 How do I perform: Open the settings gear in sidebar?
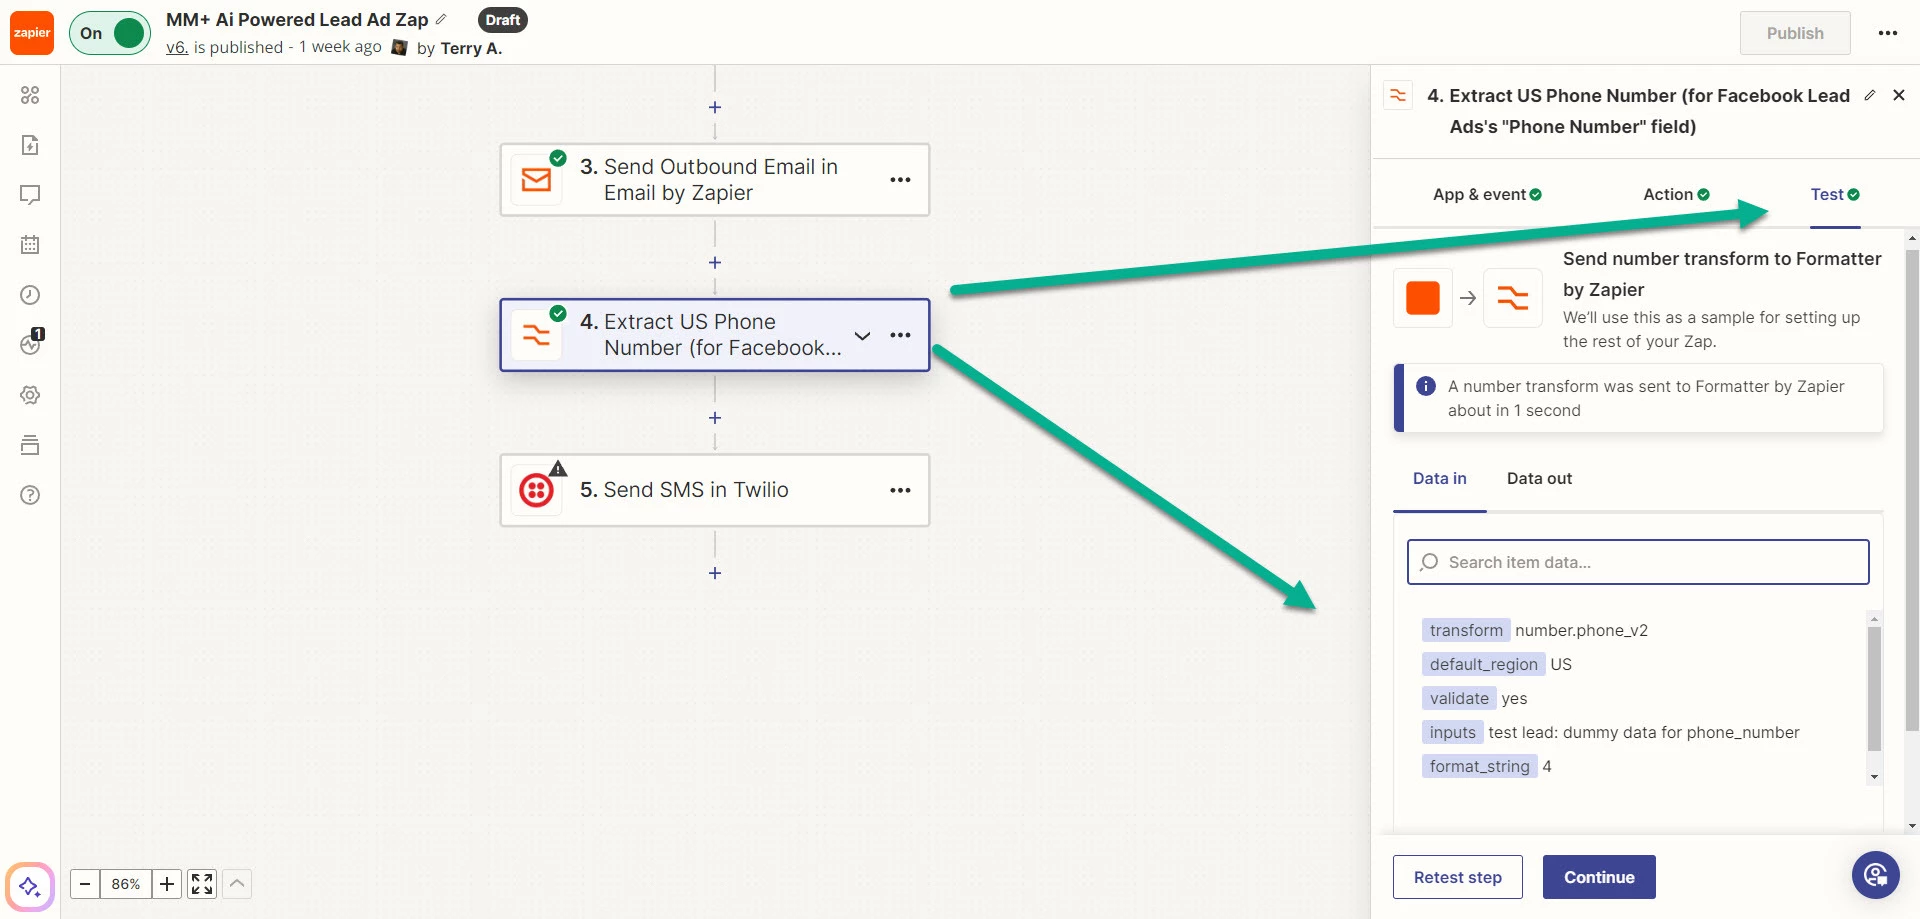[30, 395]
